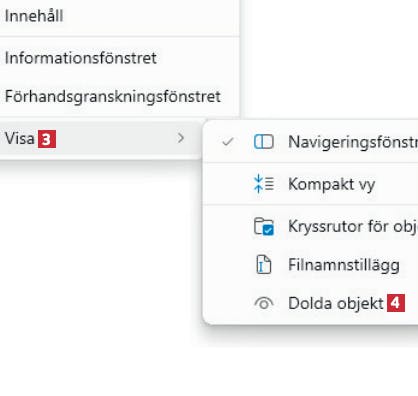Click the navigation pane layout icon
This screenshot has height=396, width=418.
click(264, 142)
